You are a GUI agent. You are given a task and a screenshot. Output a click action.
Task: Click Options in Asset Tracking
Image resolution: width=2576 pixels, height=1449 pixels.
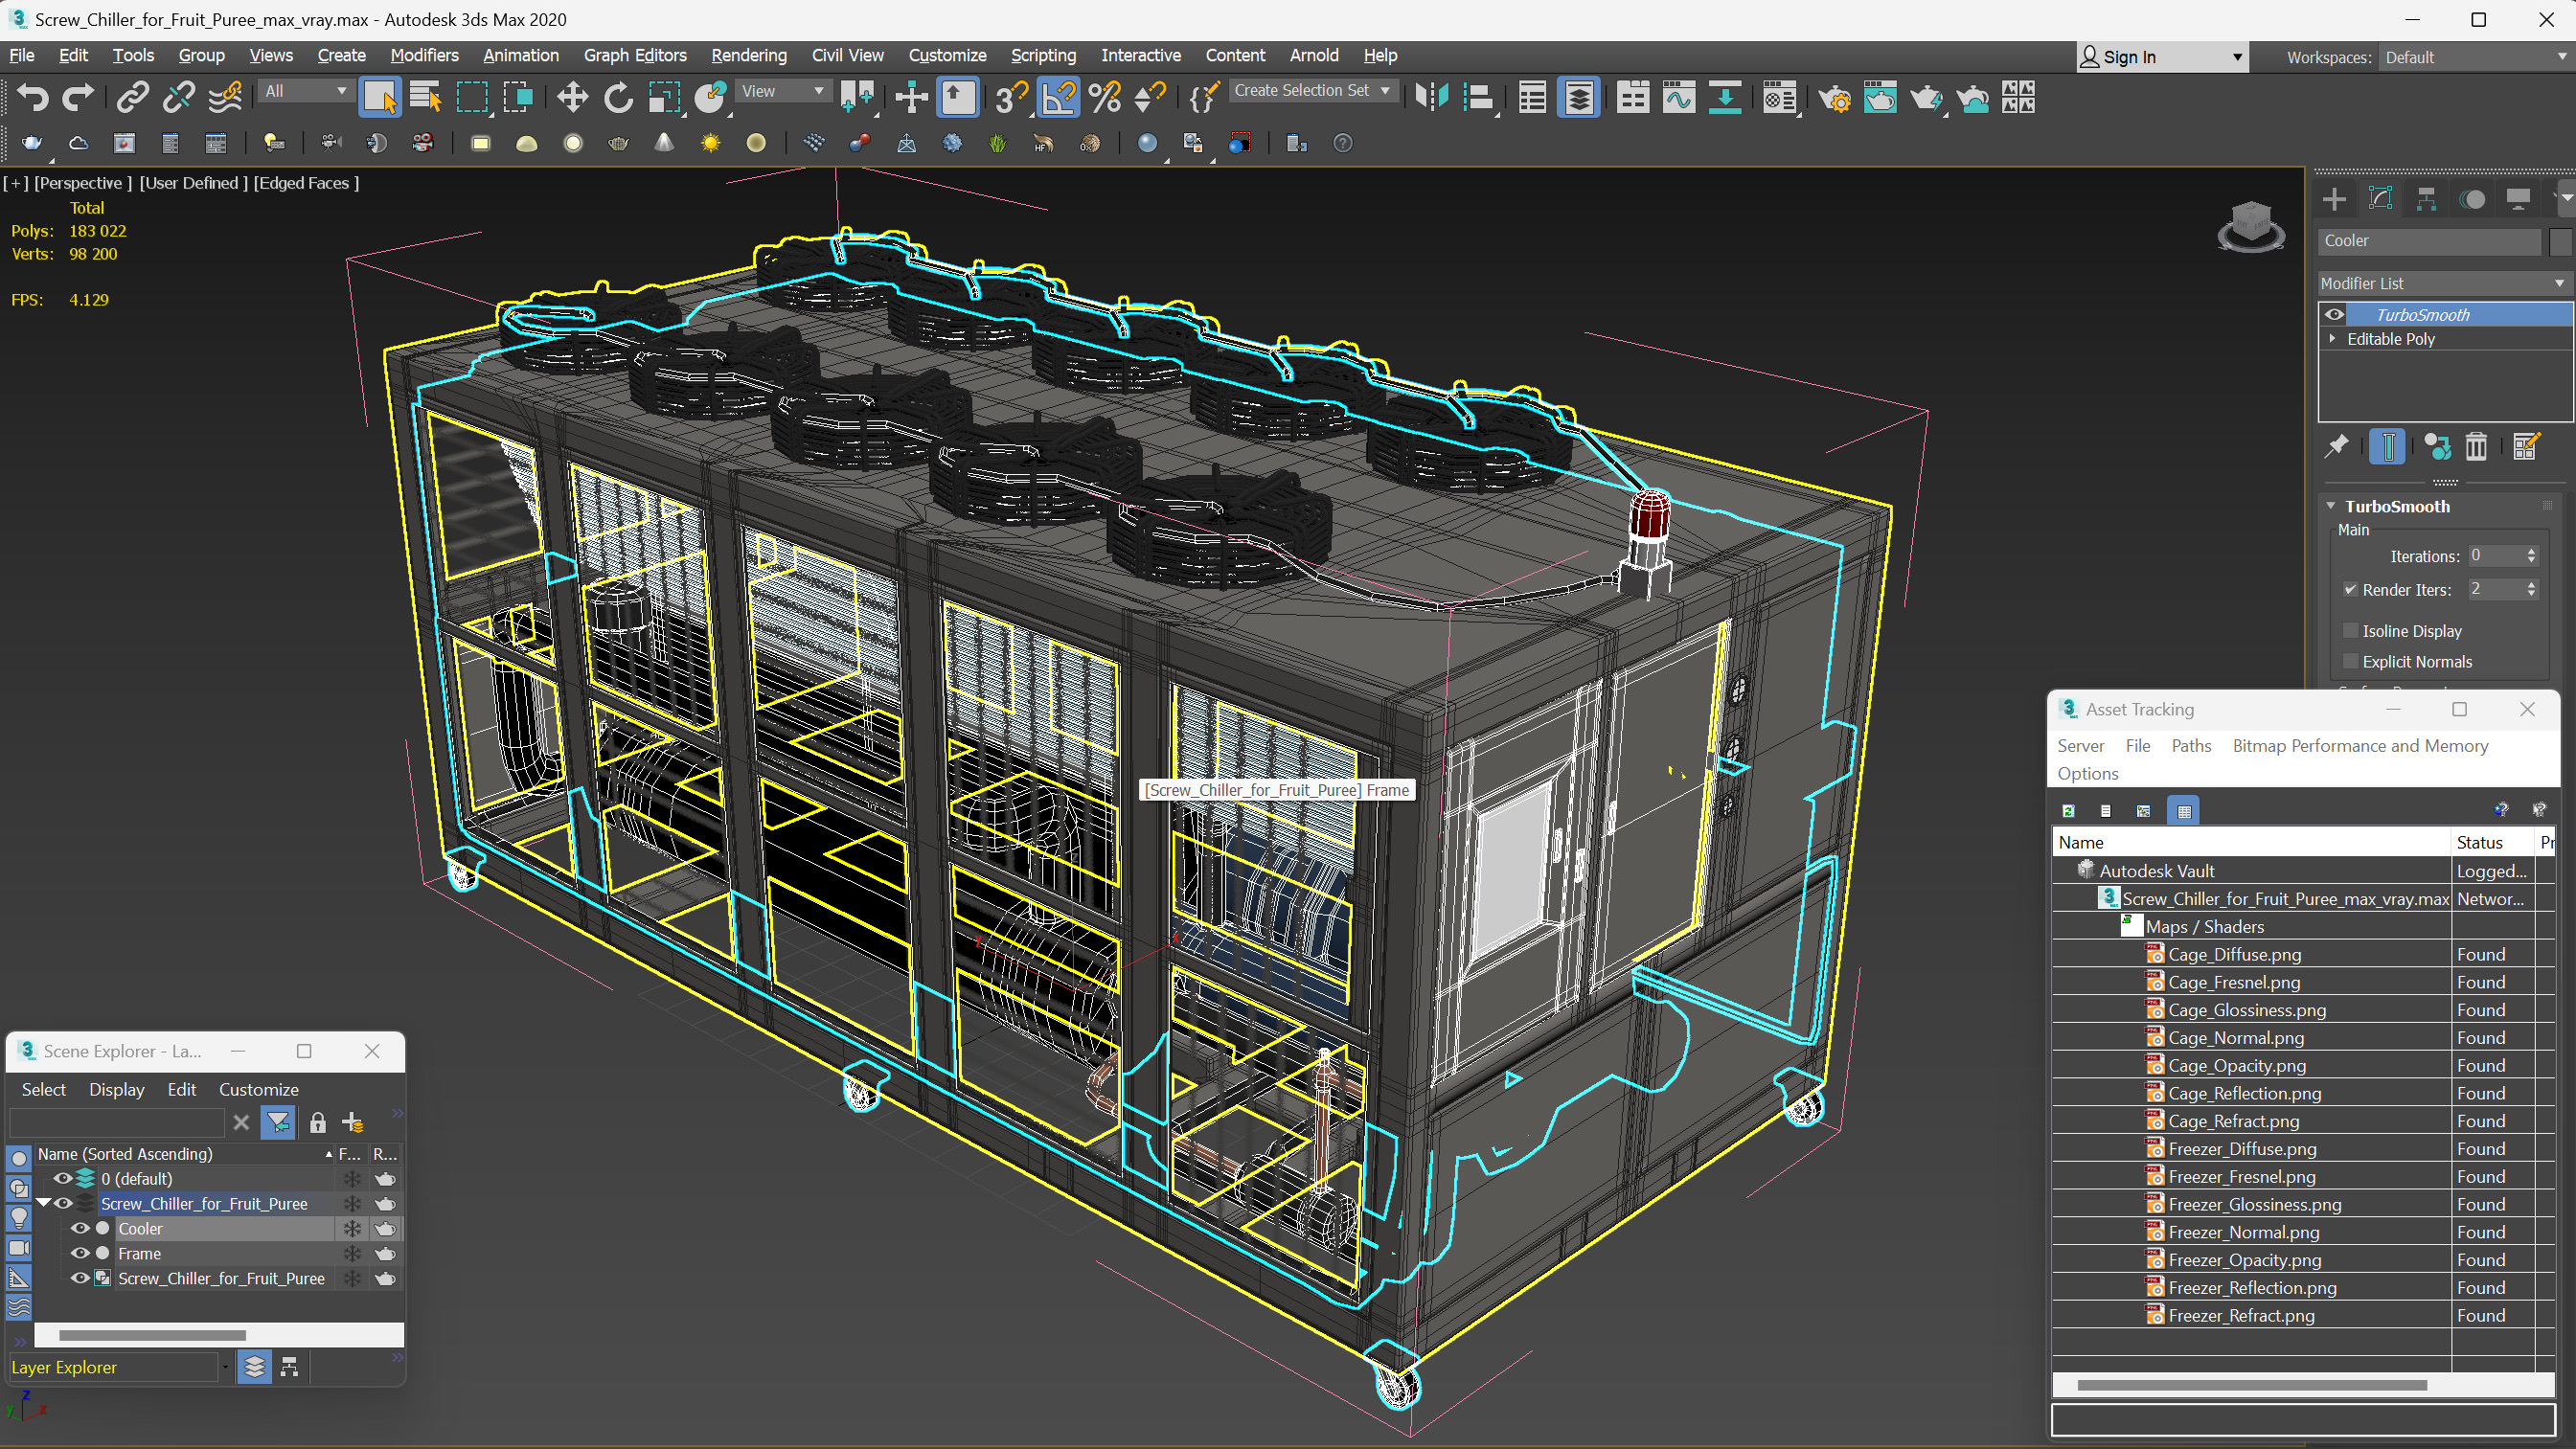pyautogui.click(x=2087, y=774)
